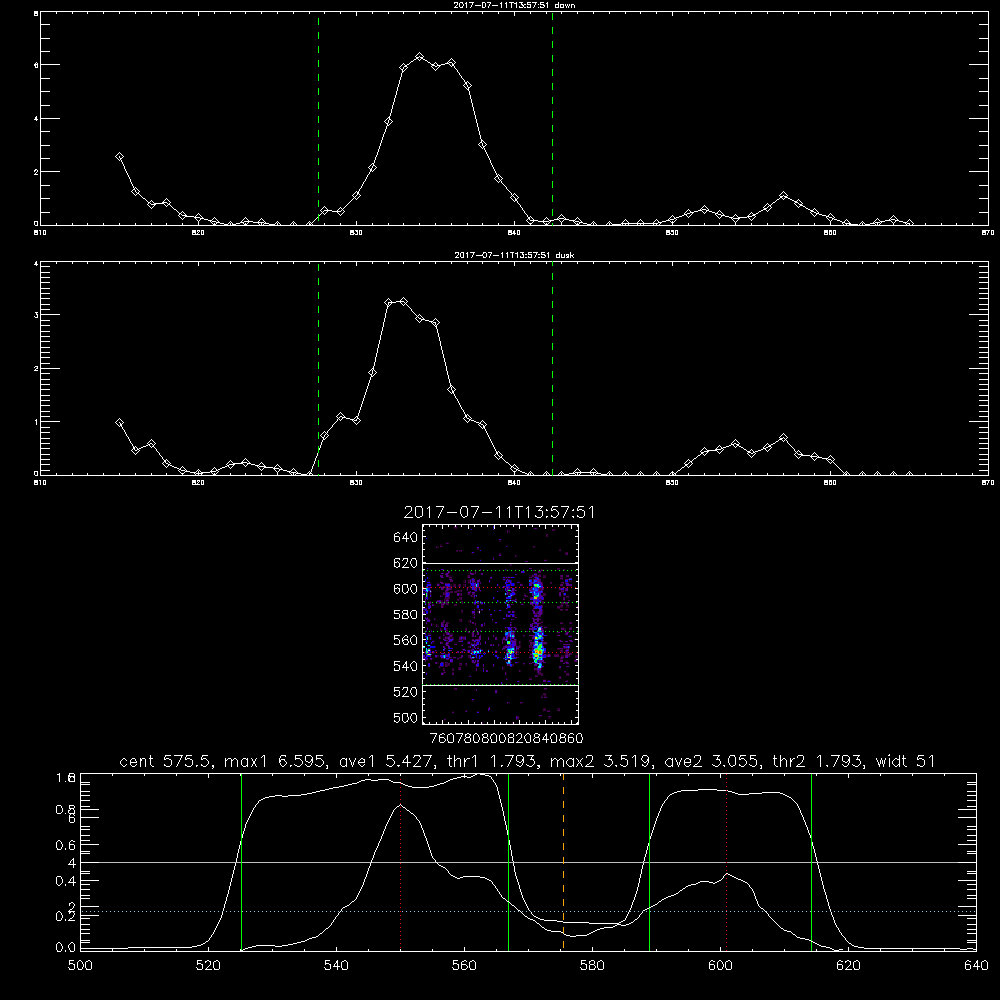Click the '620' x-axis label of bottom plot
1000x1000 pixels.
coord(848,966)
